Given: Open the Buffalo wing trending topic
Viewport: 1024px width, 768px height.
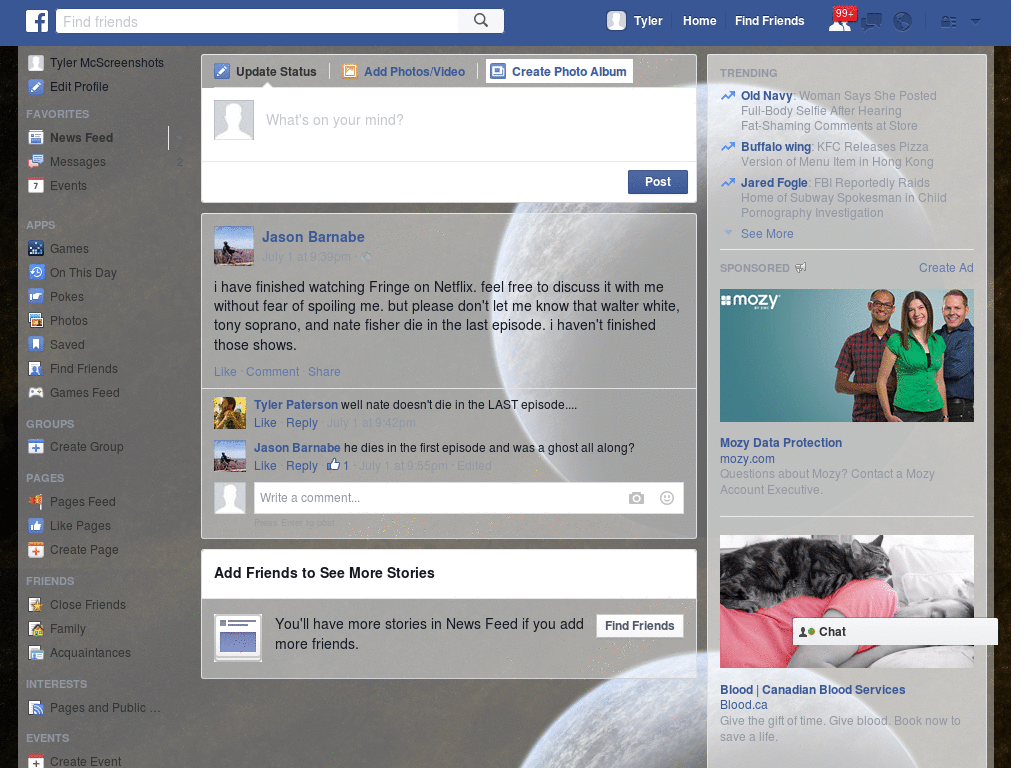Looking at the screenshot, I should [776, 147].
